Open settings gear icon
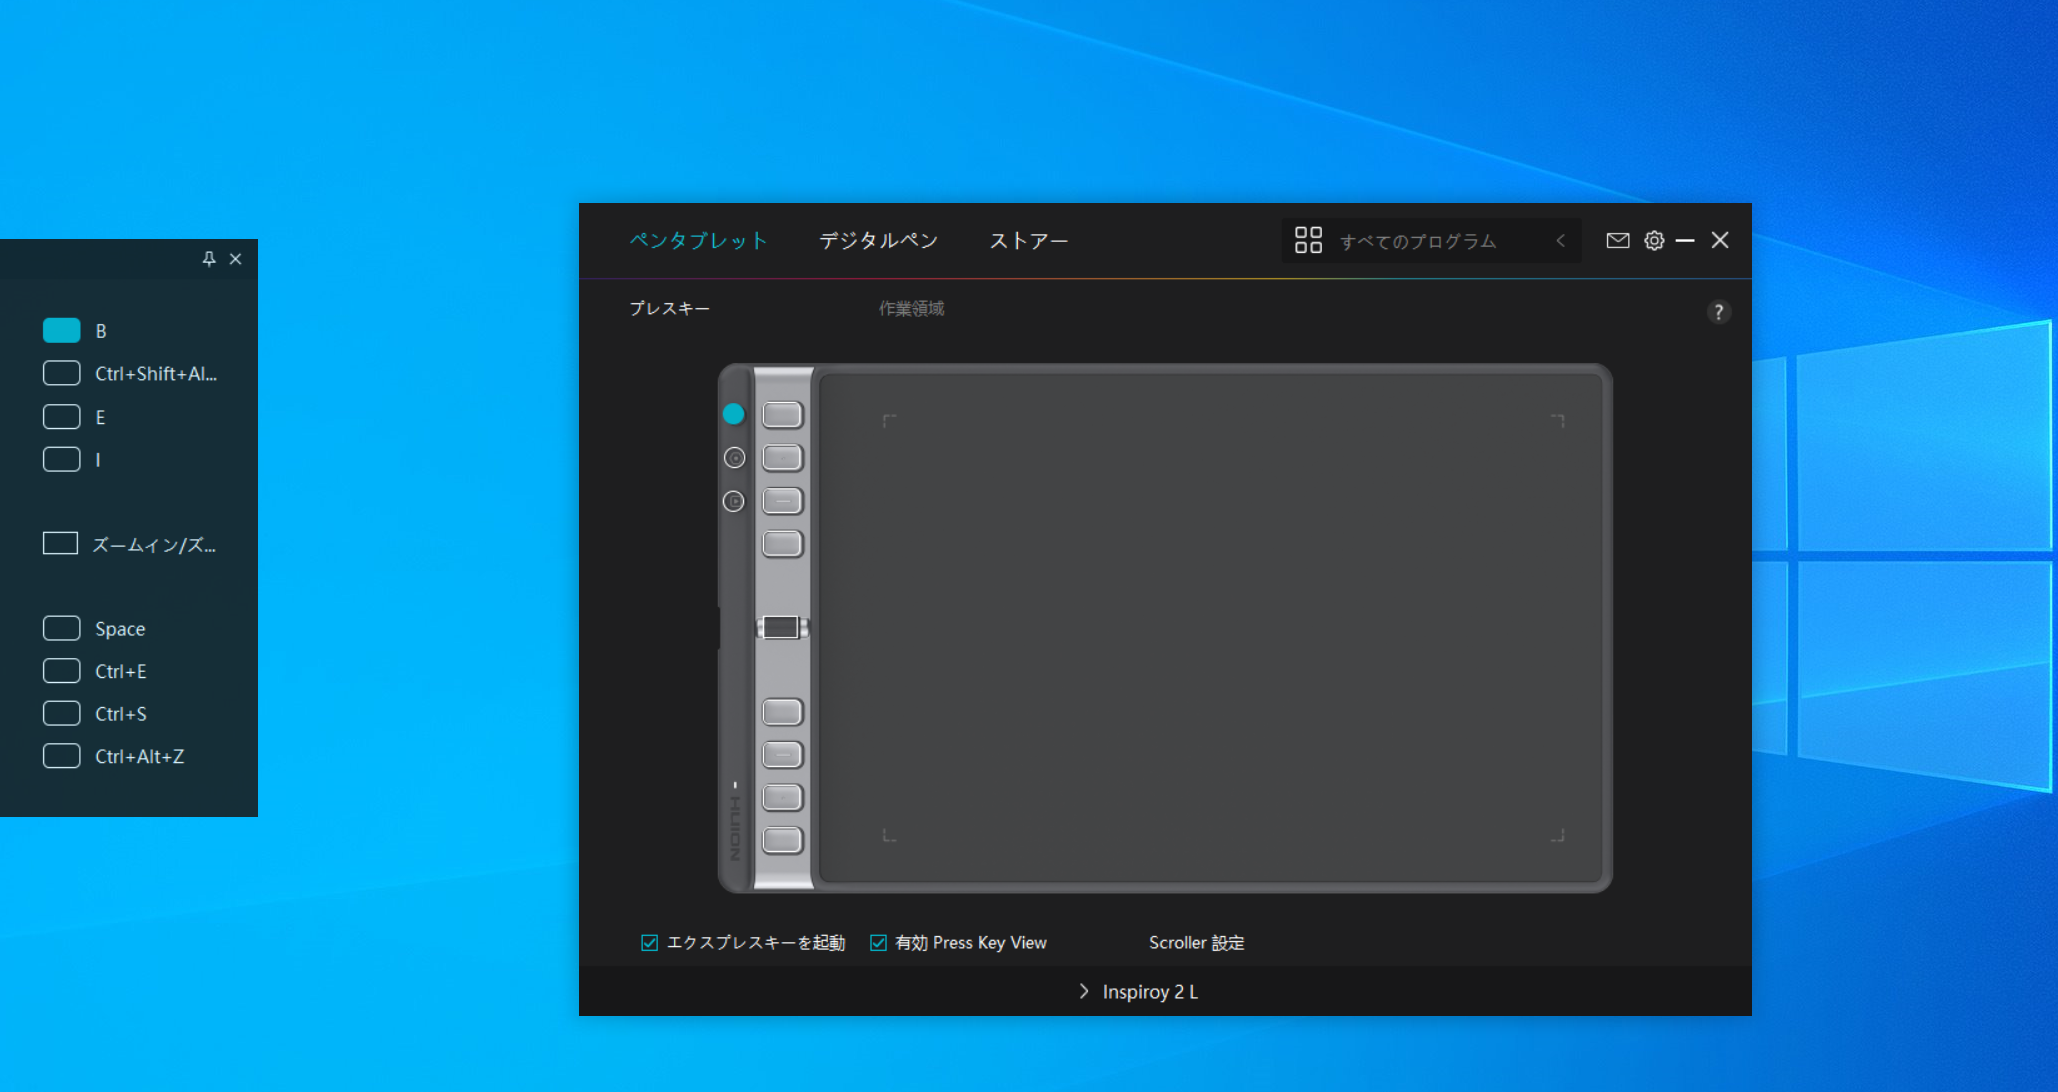The image size is (2058, 1092). [1654, 240]
